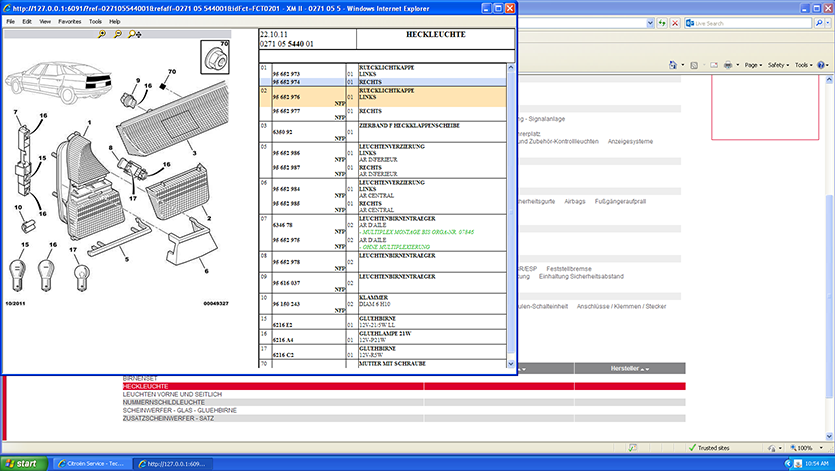Open ZUSATZSCHEINWERFER - SATZ entry
Screen dimensions: 835x471
tap(168, 418)
